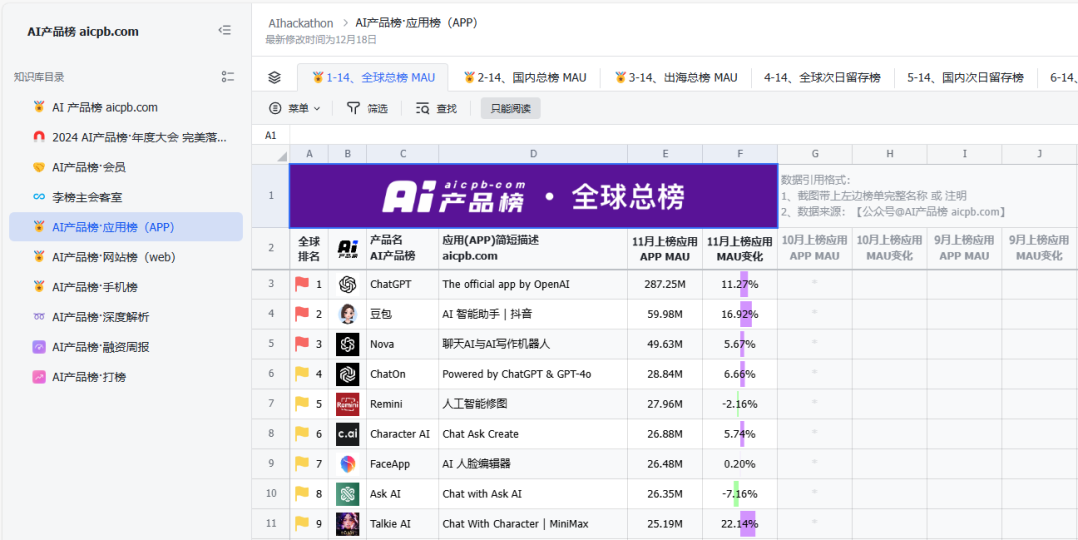
Task: Open the knowledge base directory outline icon
Action: (228, 77)
